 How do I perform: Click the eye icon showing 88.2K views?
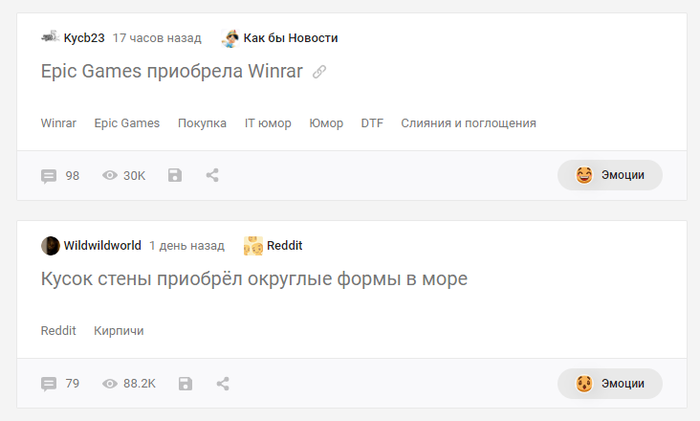click(110, 383)
